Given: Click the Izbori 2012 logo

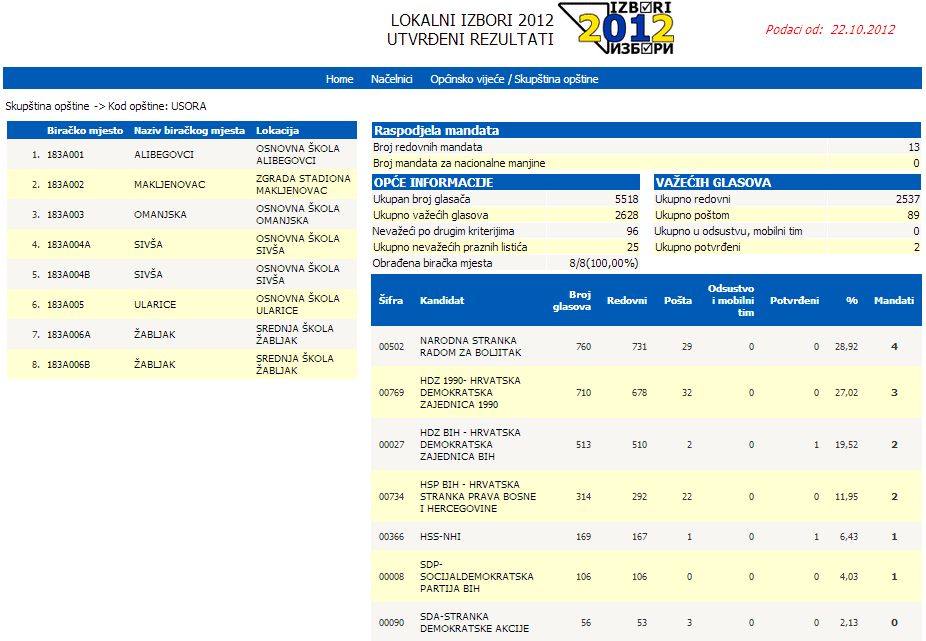Looking at the screenshot, I should 616,28.
